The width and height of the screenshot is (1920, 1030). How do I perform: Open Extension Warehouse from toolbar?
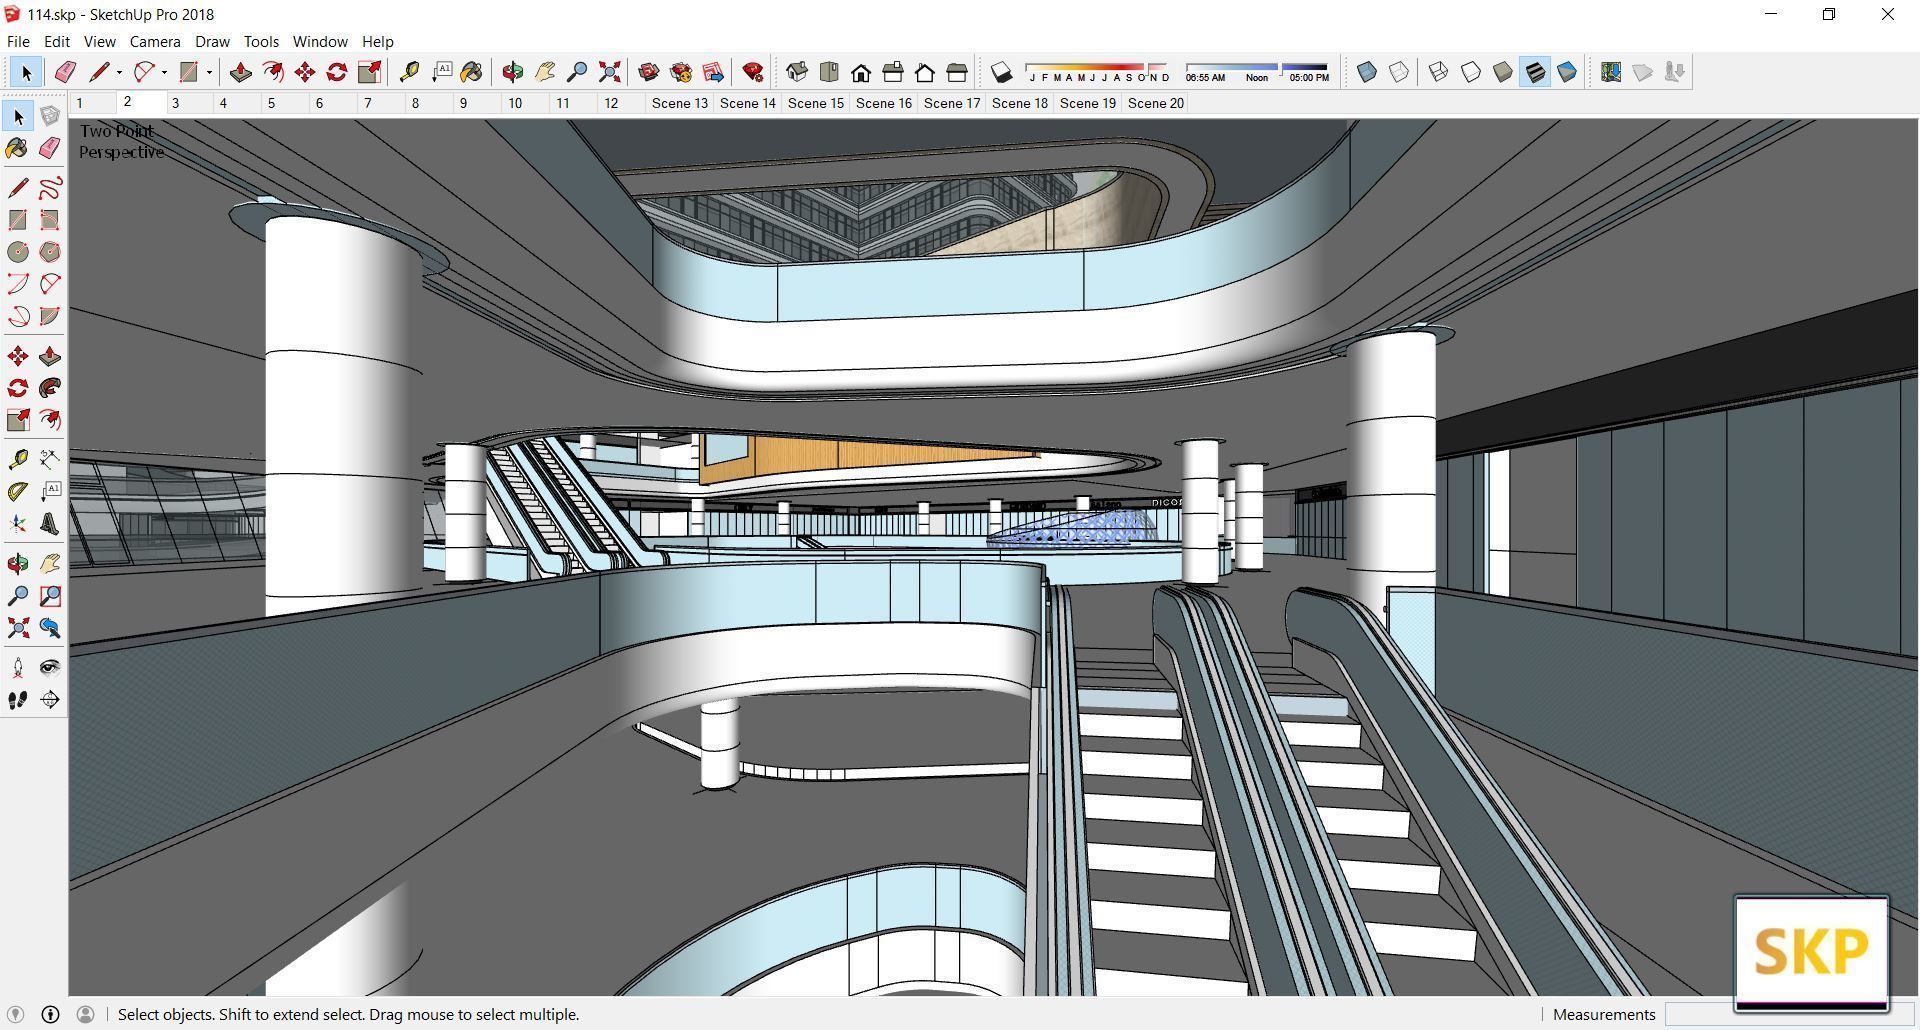pyautogui.click(x=681, y=72)
